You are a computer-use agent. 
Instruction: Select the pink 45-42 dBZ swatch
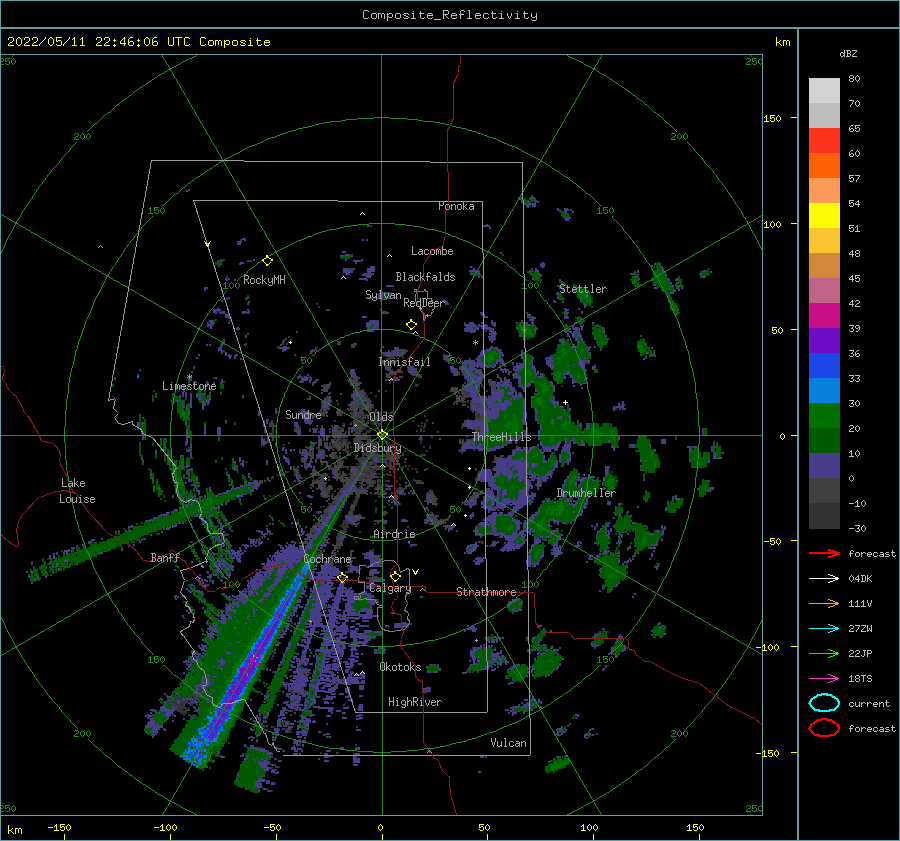tap(824, 291)
